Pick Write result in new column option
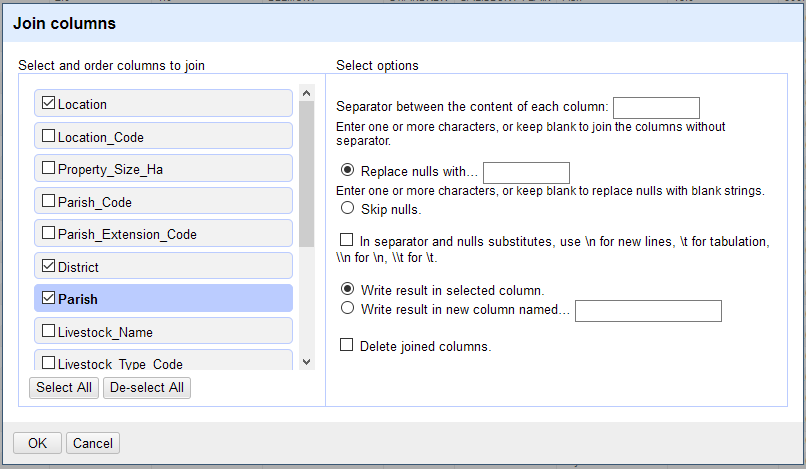The width and height of the screenshot is (806, 469). pyautogui.click(x=348, y=309)
